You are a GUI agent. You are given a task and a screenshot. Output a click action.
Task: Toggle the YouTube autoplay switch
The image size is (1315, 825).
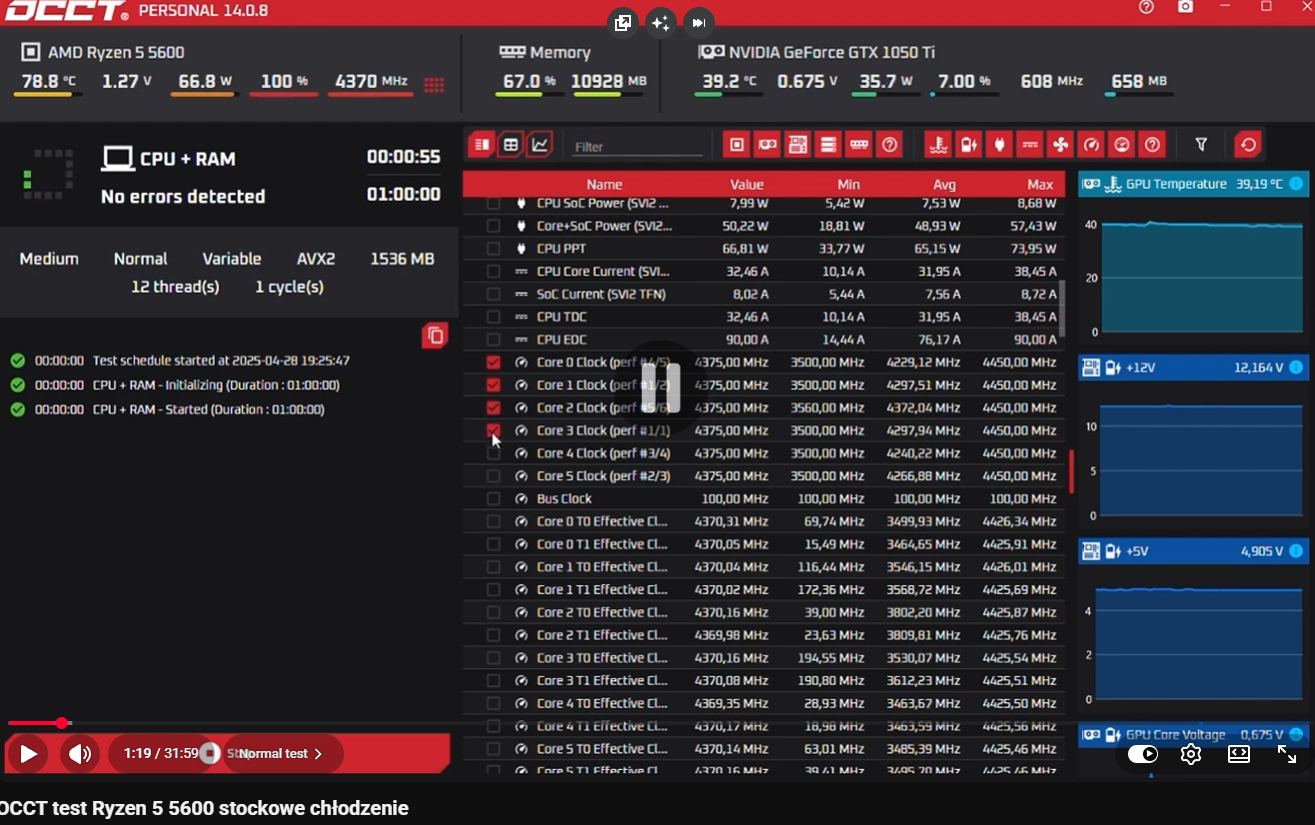pos(1142,754)
